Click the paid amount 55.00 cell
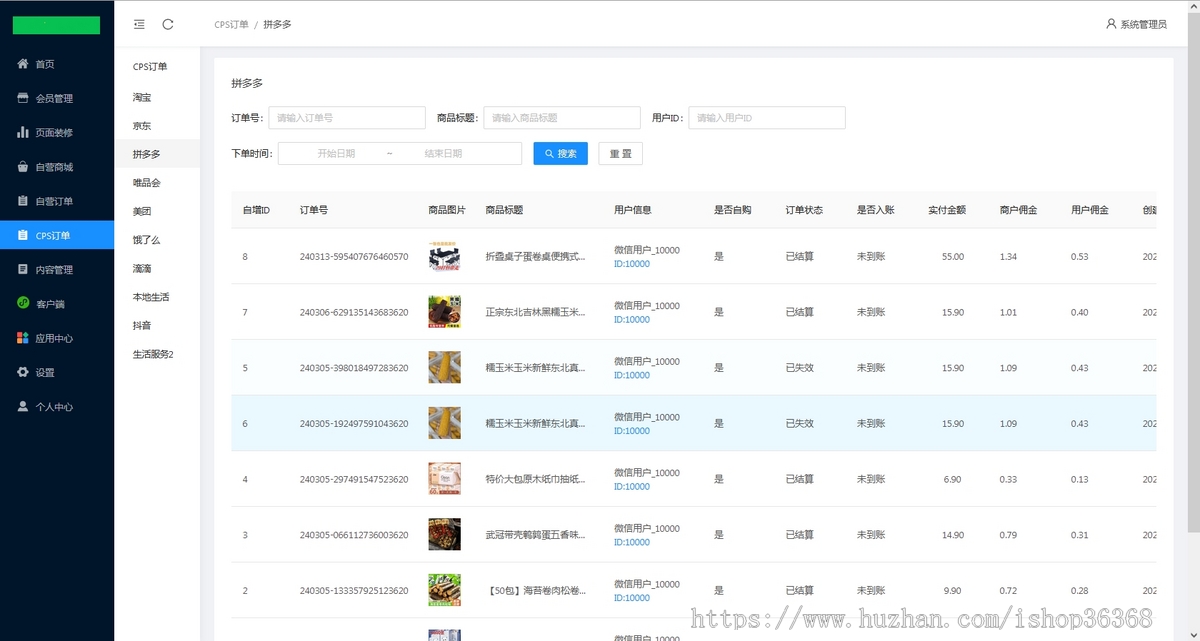This screenshot has height=641, width=1200. (x=953, y=257)
